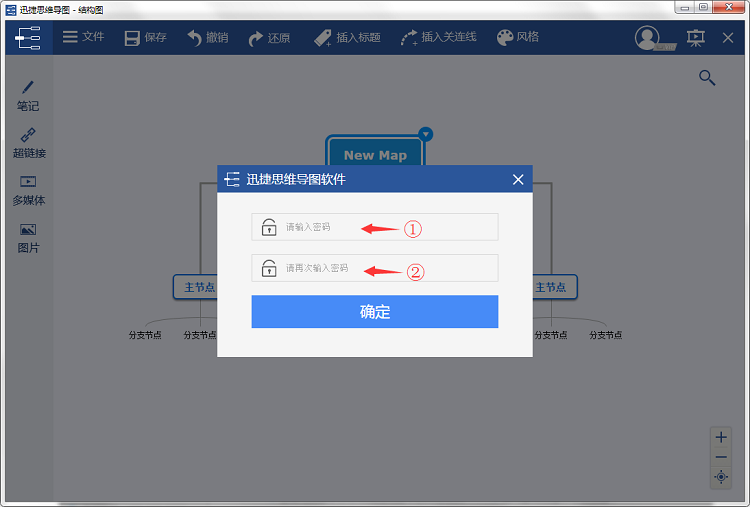750x507 pixels.
Task: Open the 超链接 hyperlink tool
Action: tap(29, 143)
